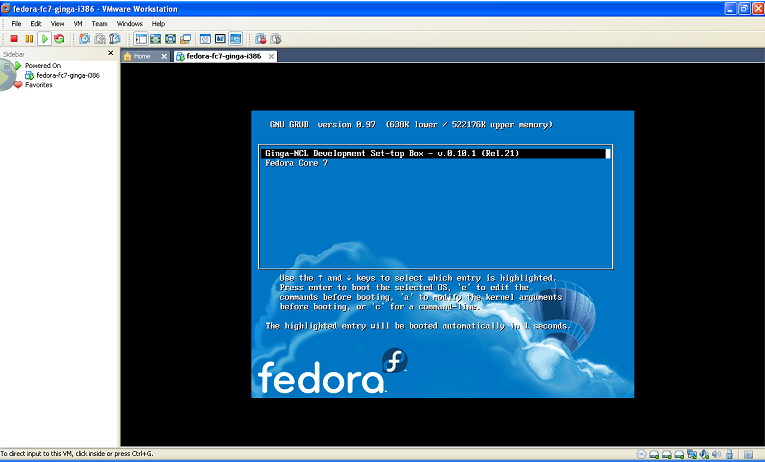Select Favorites in the sidebar

click(39, 85)
